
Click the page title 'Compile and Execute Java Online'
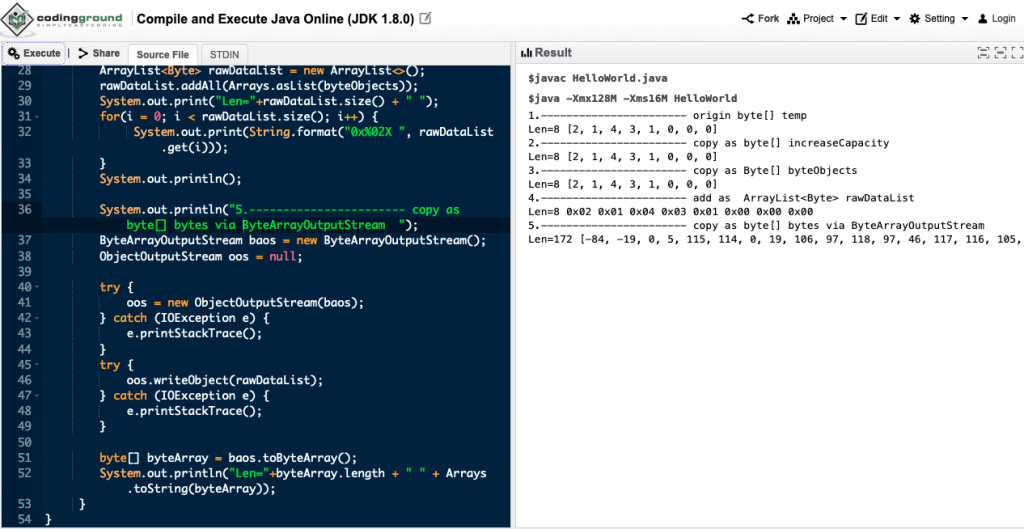(275, 19)
